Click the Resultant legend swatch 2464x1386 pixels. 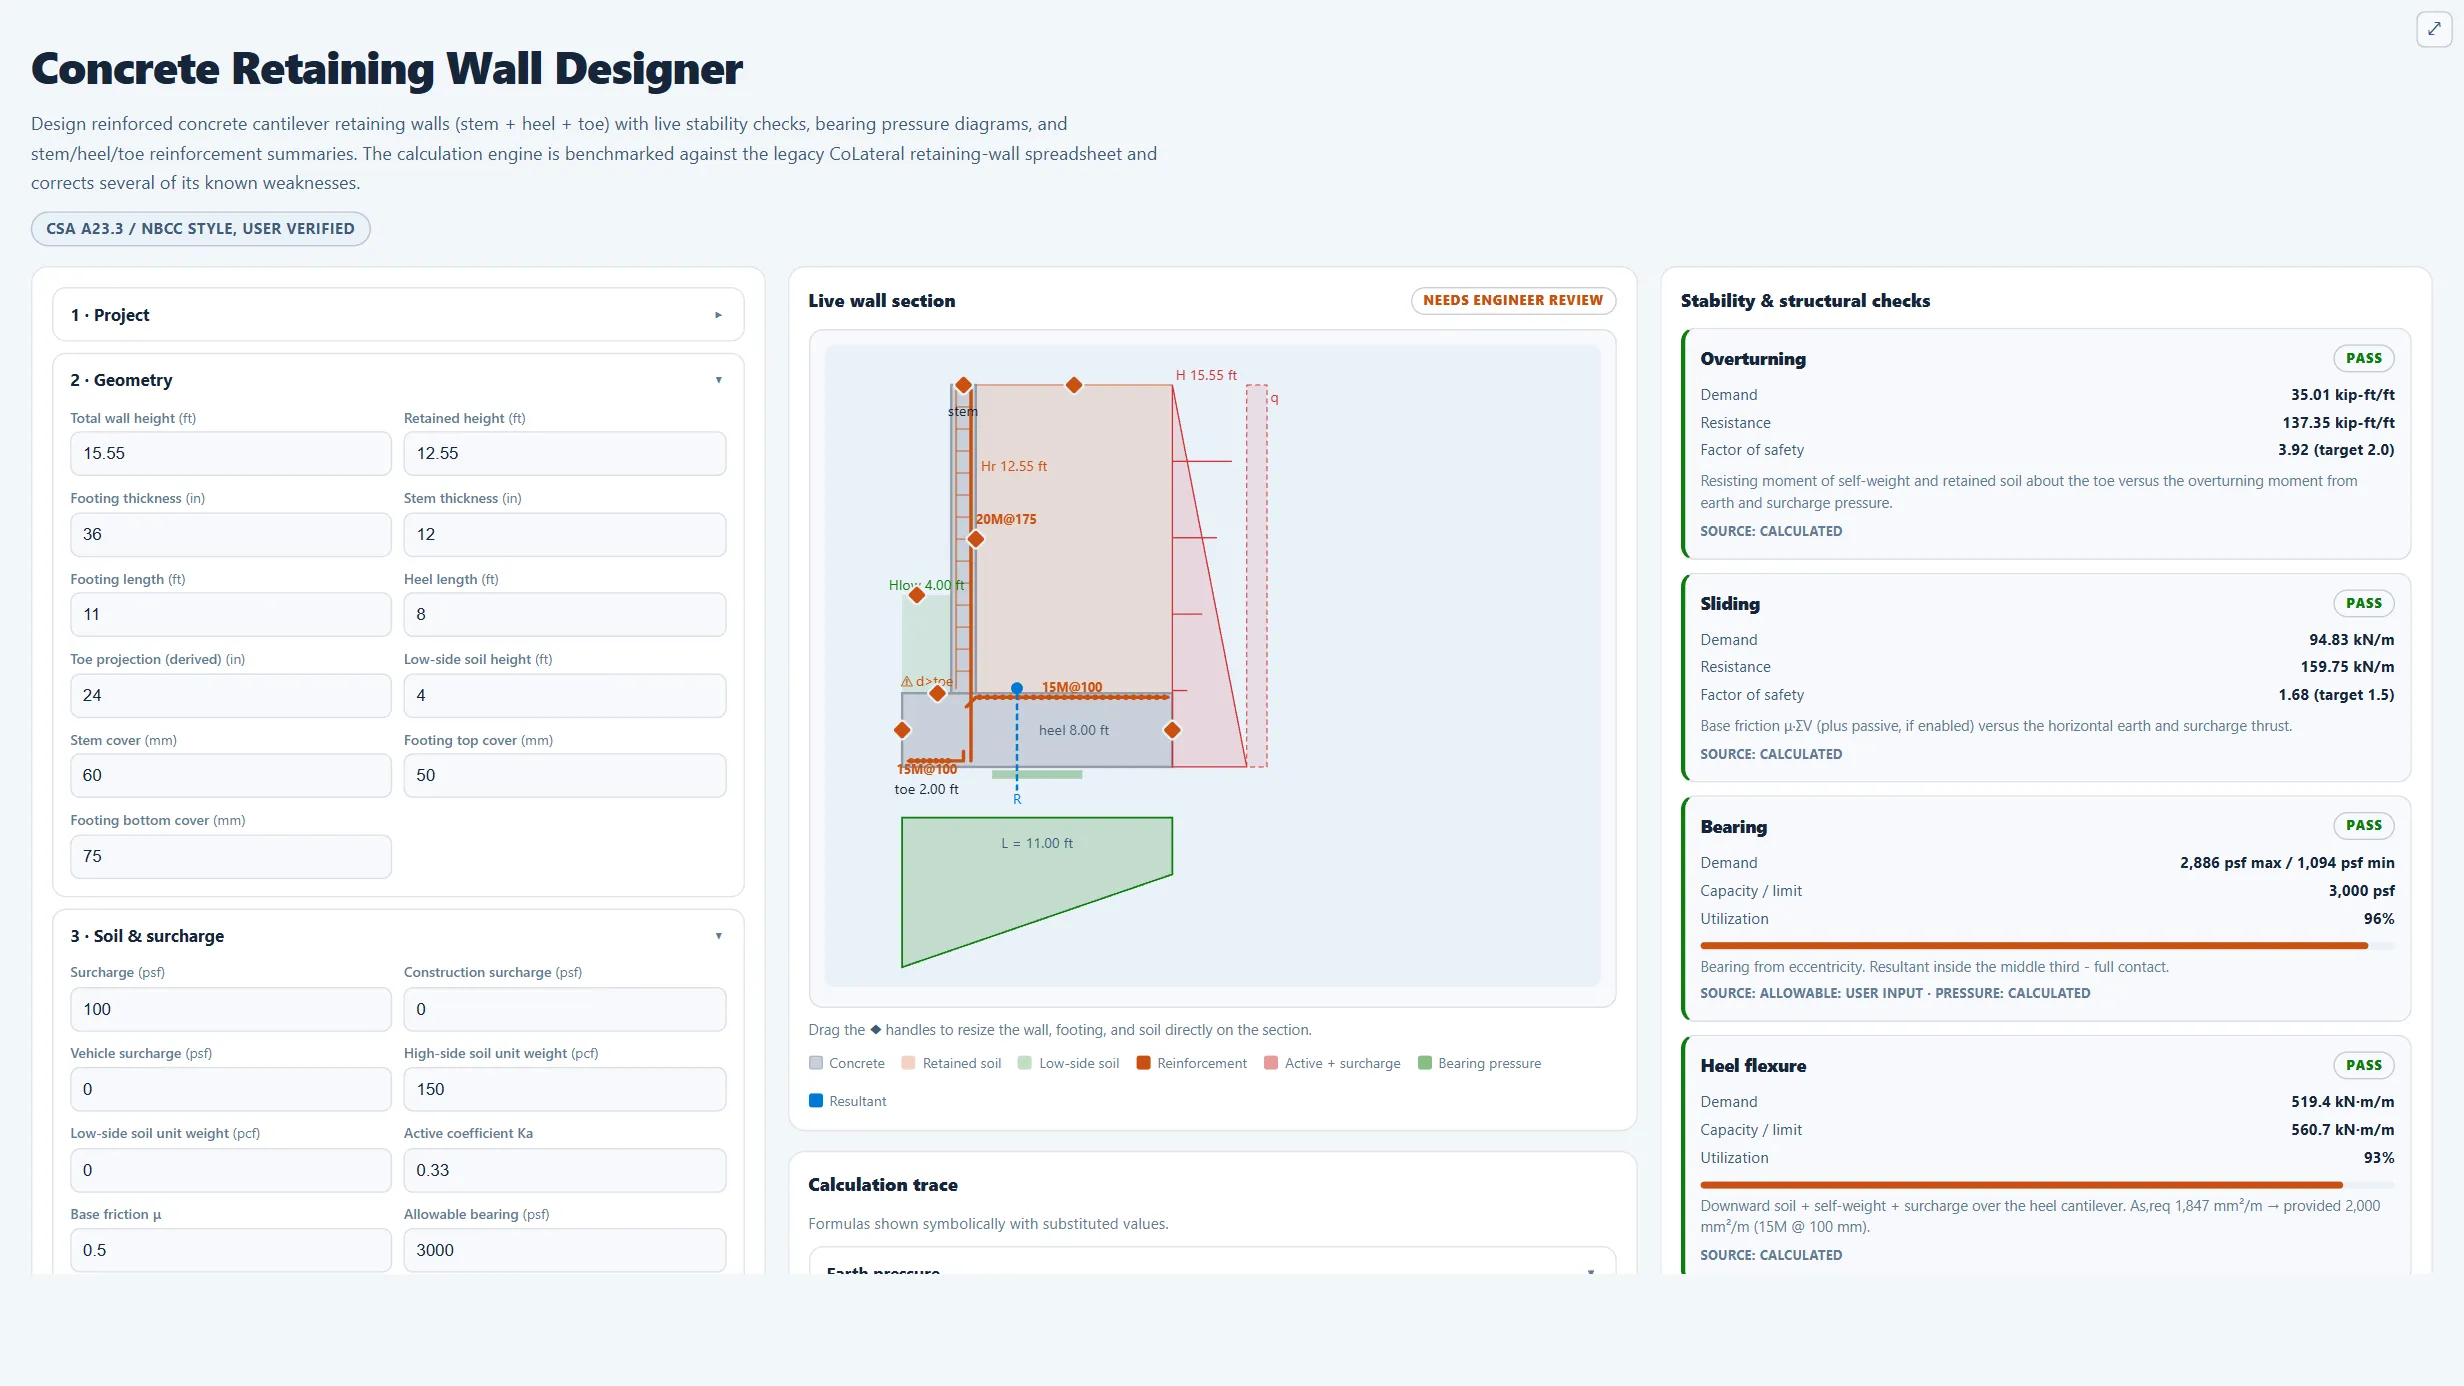[816, 1101]
